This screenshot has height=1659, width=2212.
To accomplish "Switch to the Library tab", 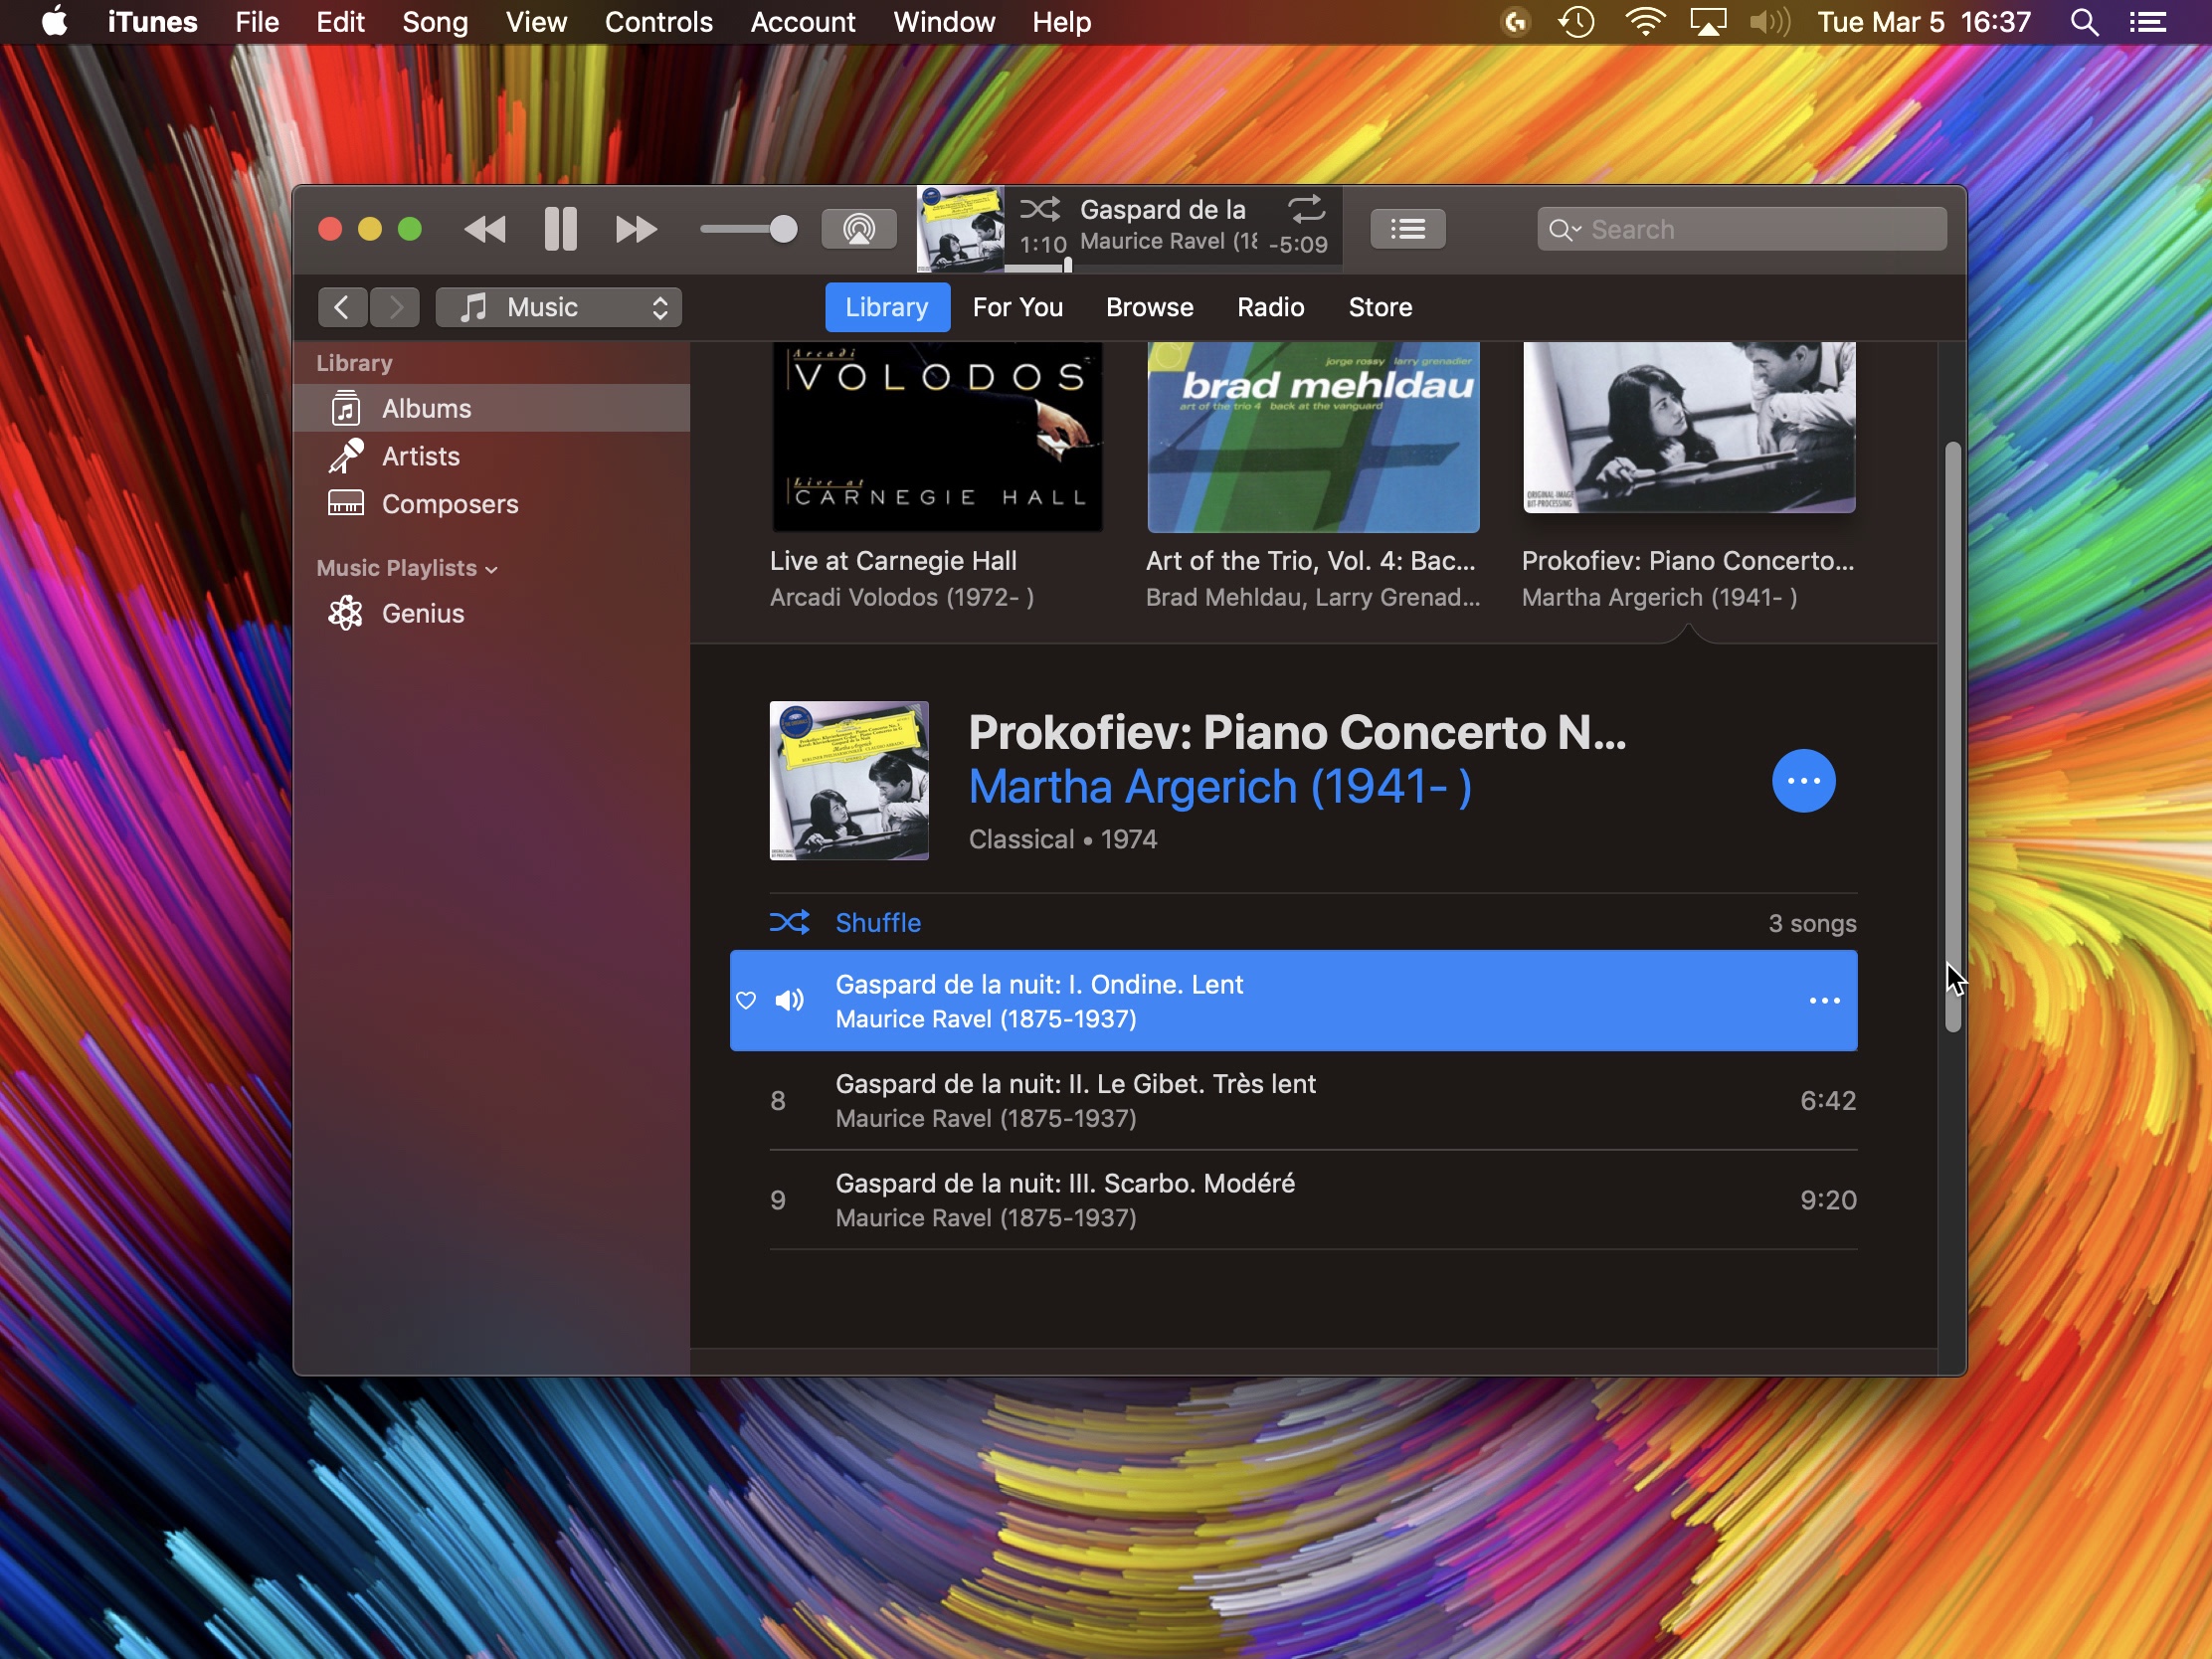I will pos(886,307).
